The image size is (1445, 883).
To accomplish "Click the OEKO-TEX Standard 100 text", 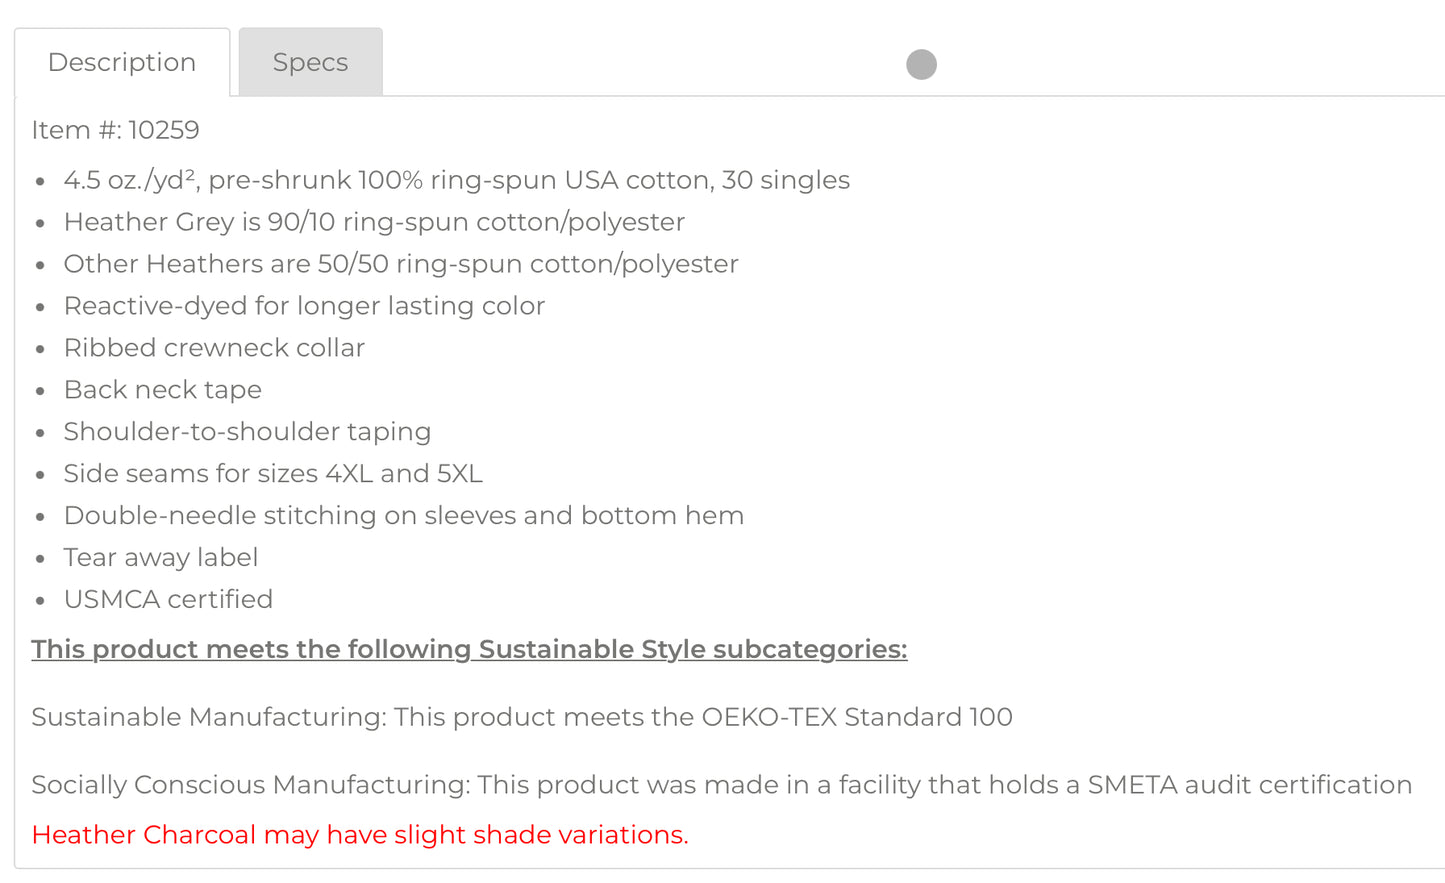I will click(x=857, y=717).
